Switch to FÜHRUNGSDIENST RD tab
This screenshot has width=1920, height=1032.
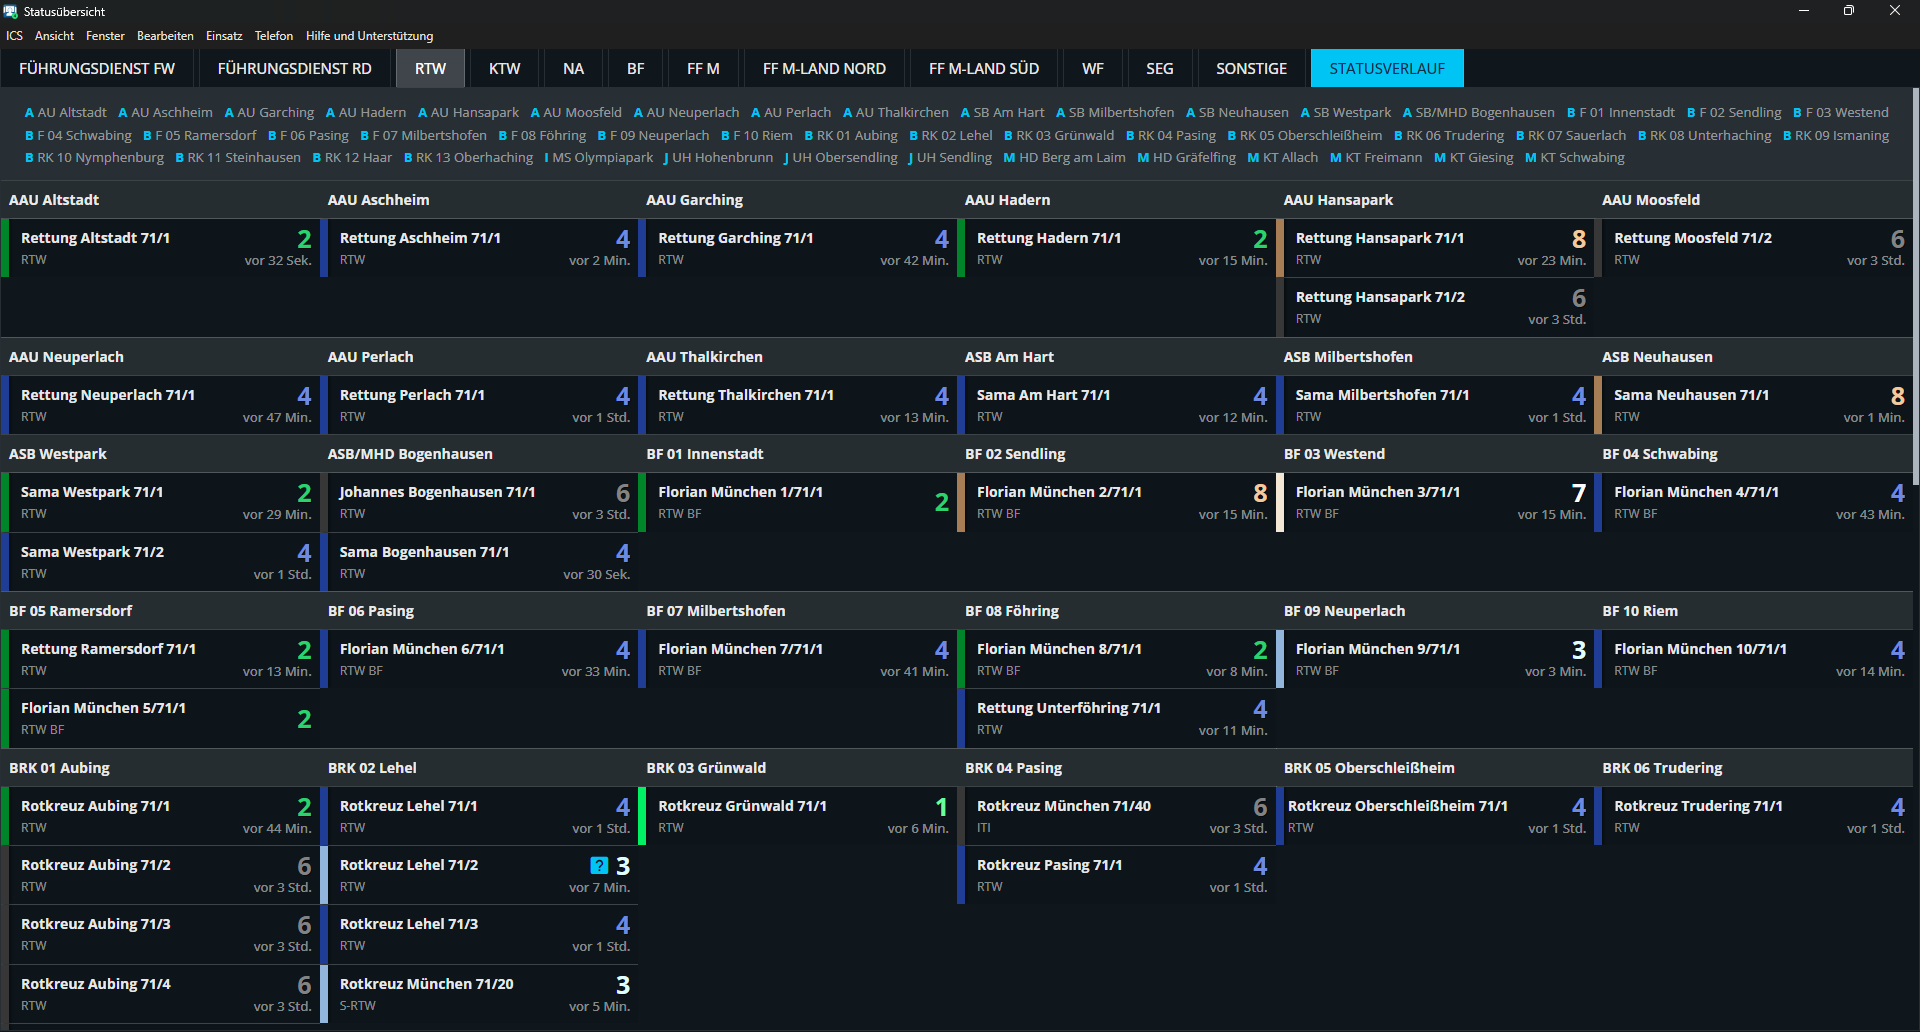coord(294,69)
